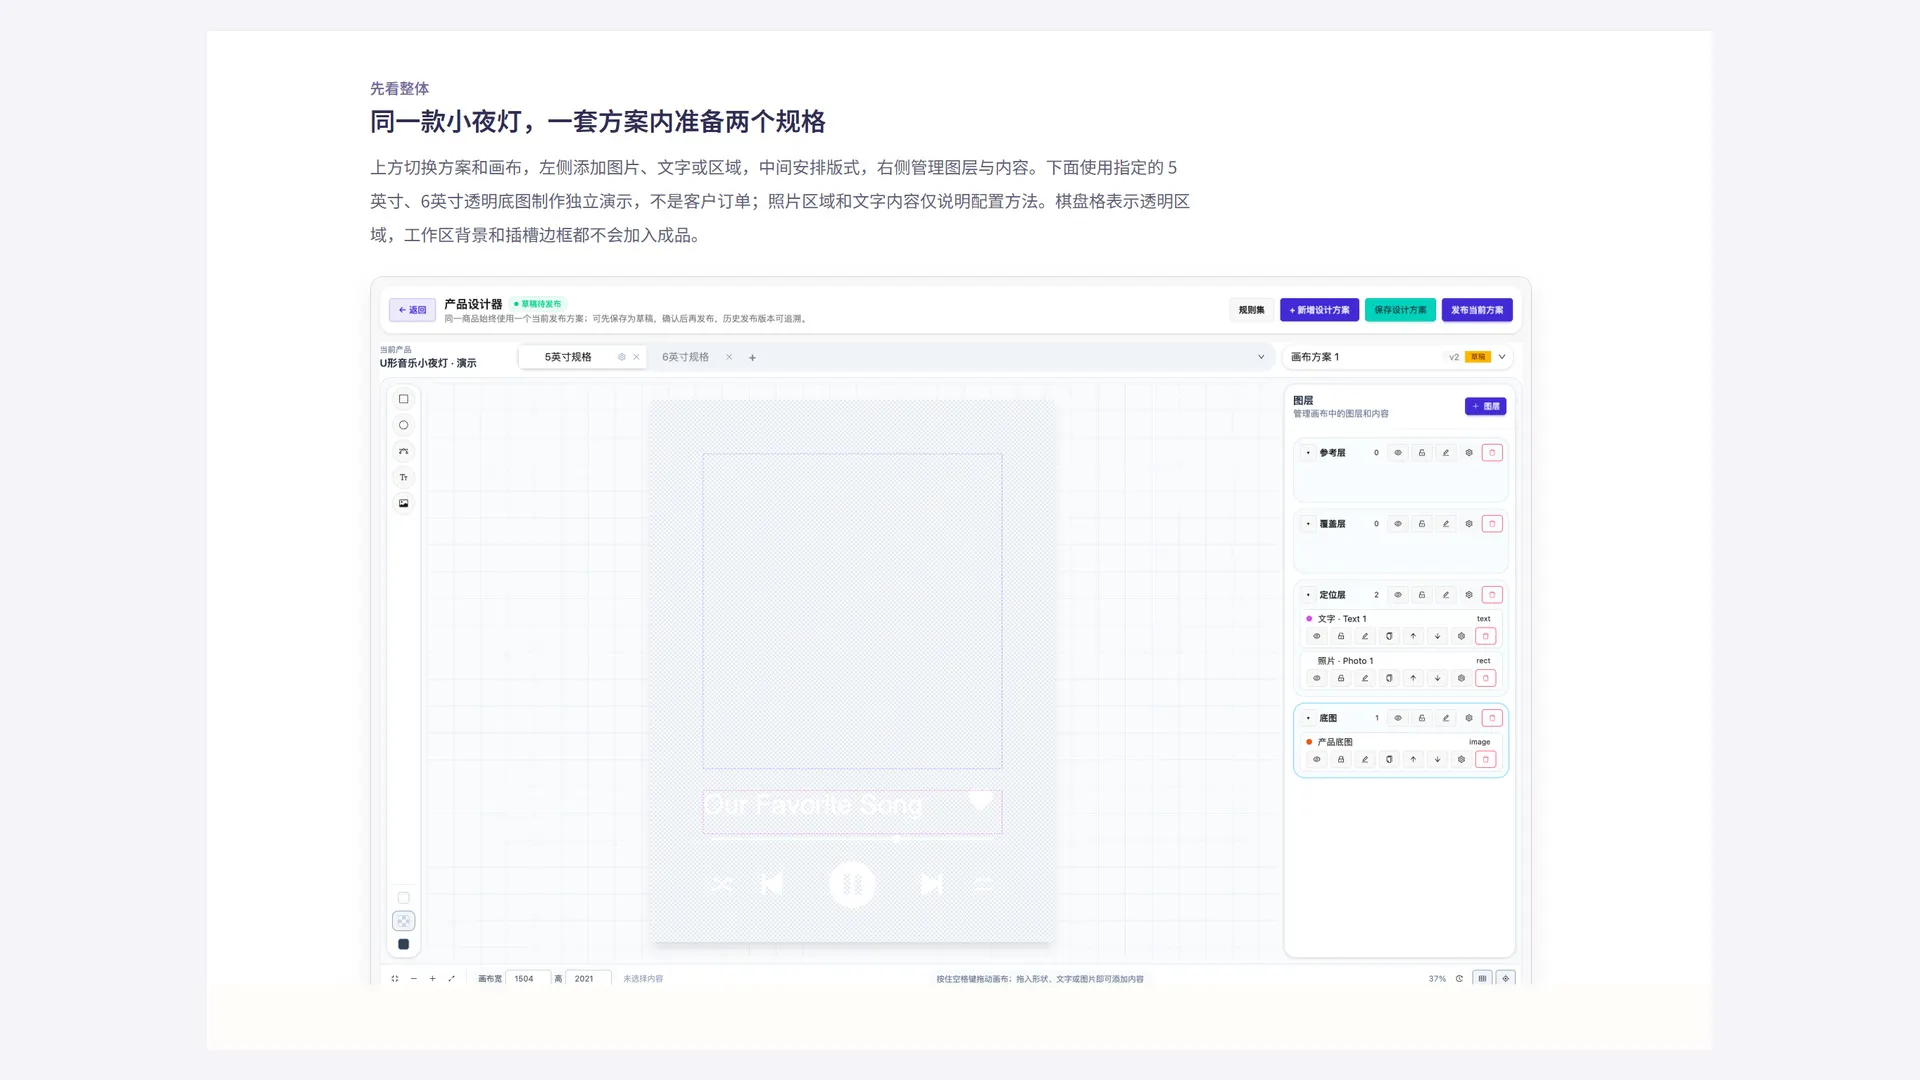This screenshot has width=1920, height=1080.
Task: Toggle lock on the 定位层 layer
Action: pyautogui.click(x=1422, y=595)
